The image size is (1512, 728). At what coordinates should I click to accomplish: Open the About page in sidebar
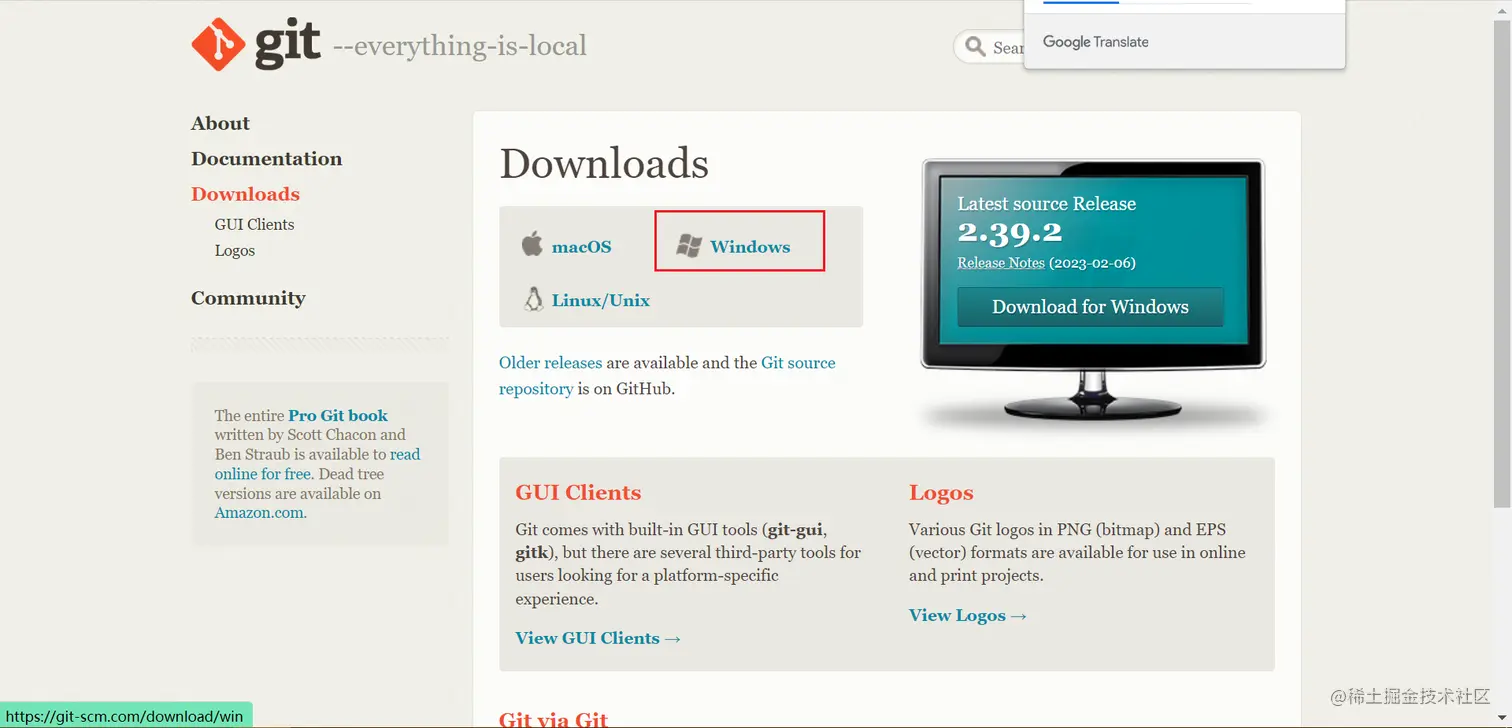[x=220, y=123]
